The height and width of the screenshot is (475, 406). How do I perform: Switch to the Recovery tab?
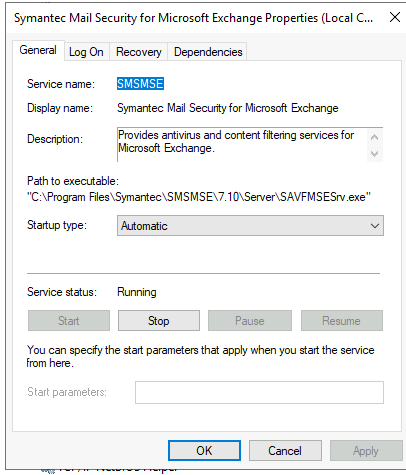139,52
